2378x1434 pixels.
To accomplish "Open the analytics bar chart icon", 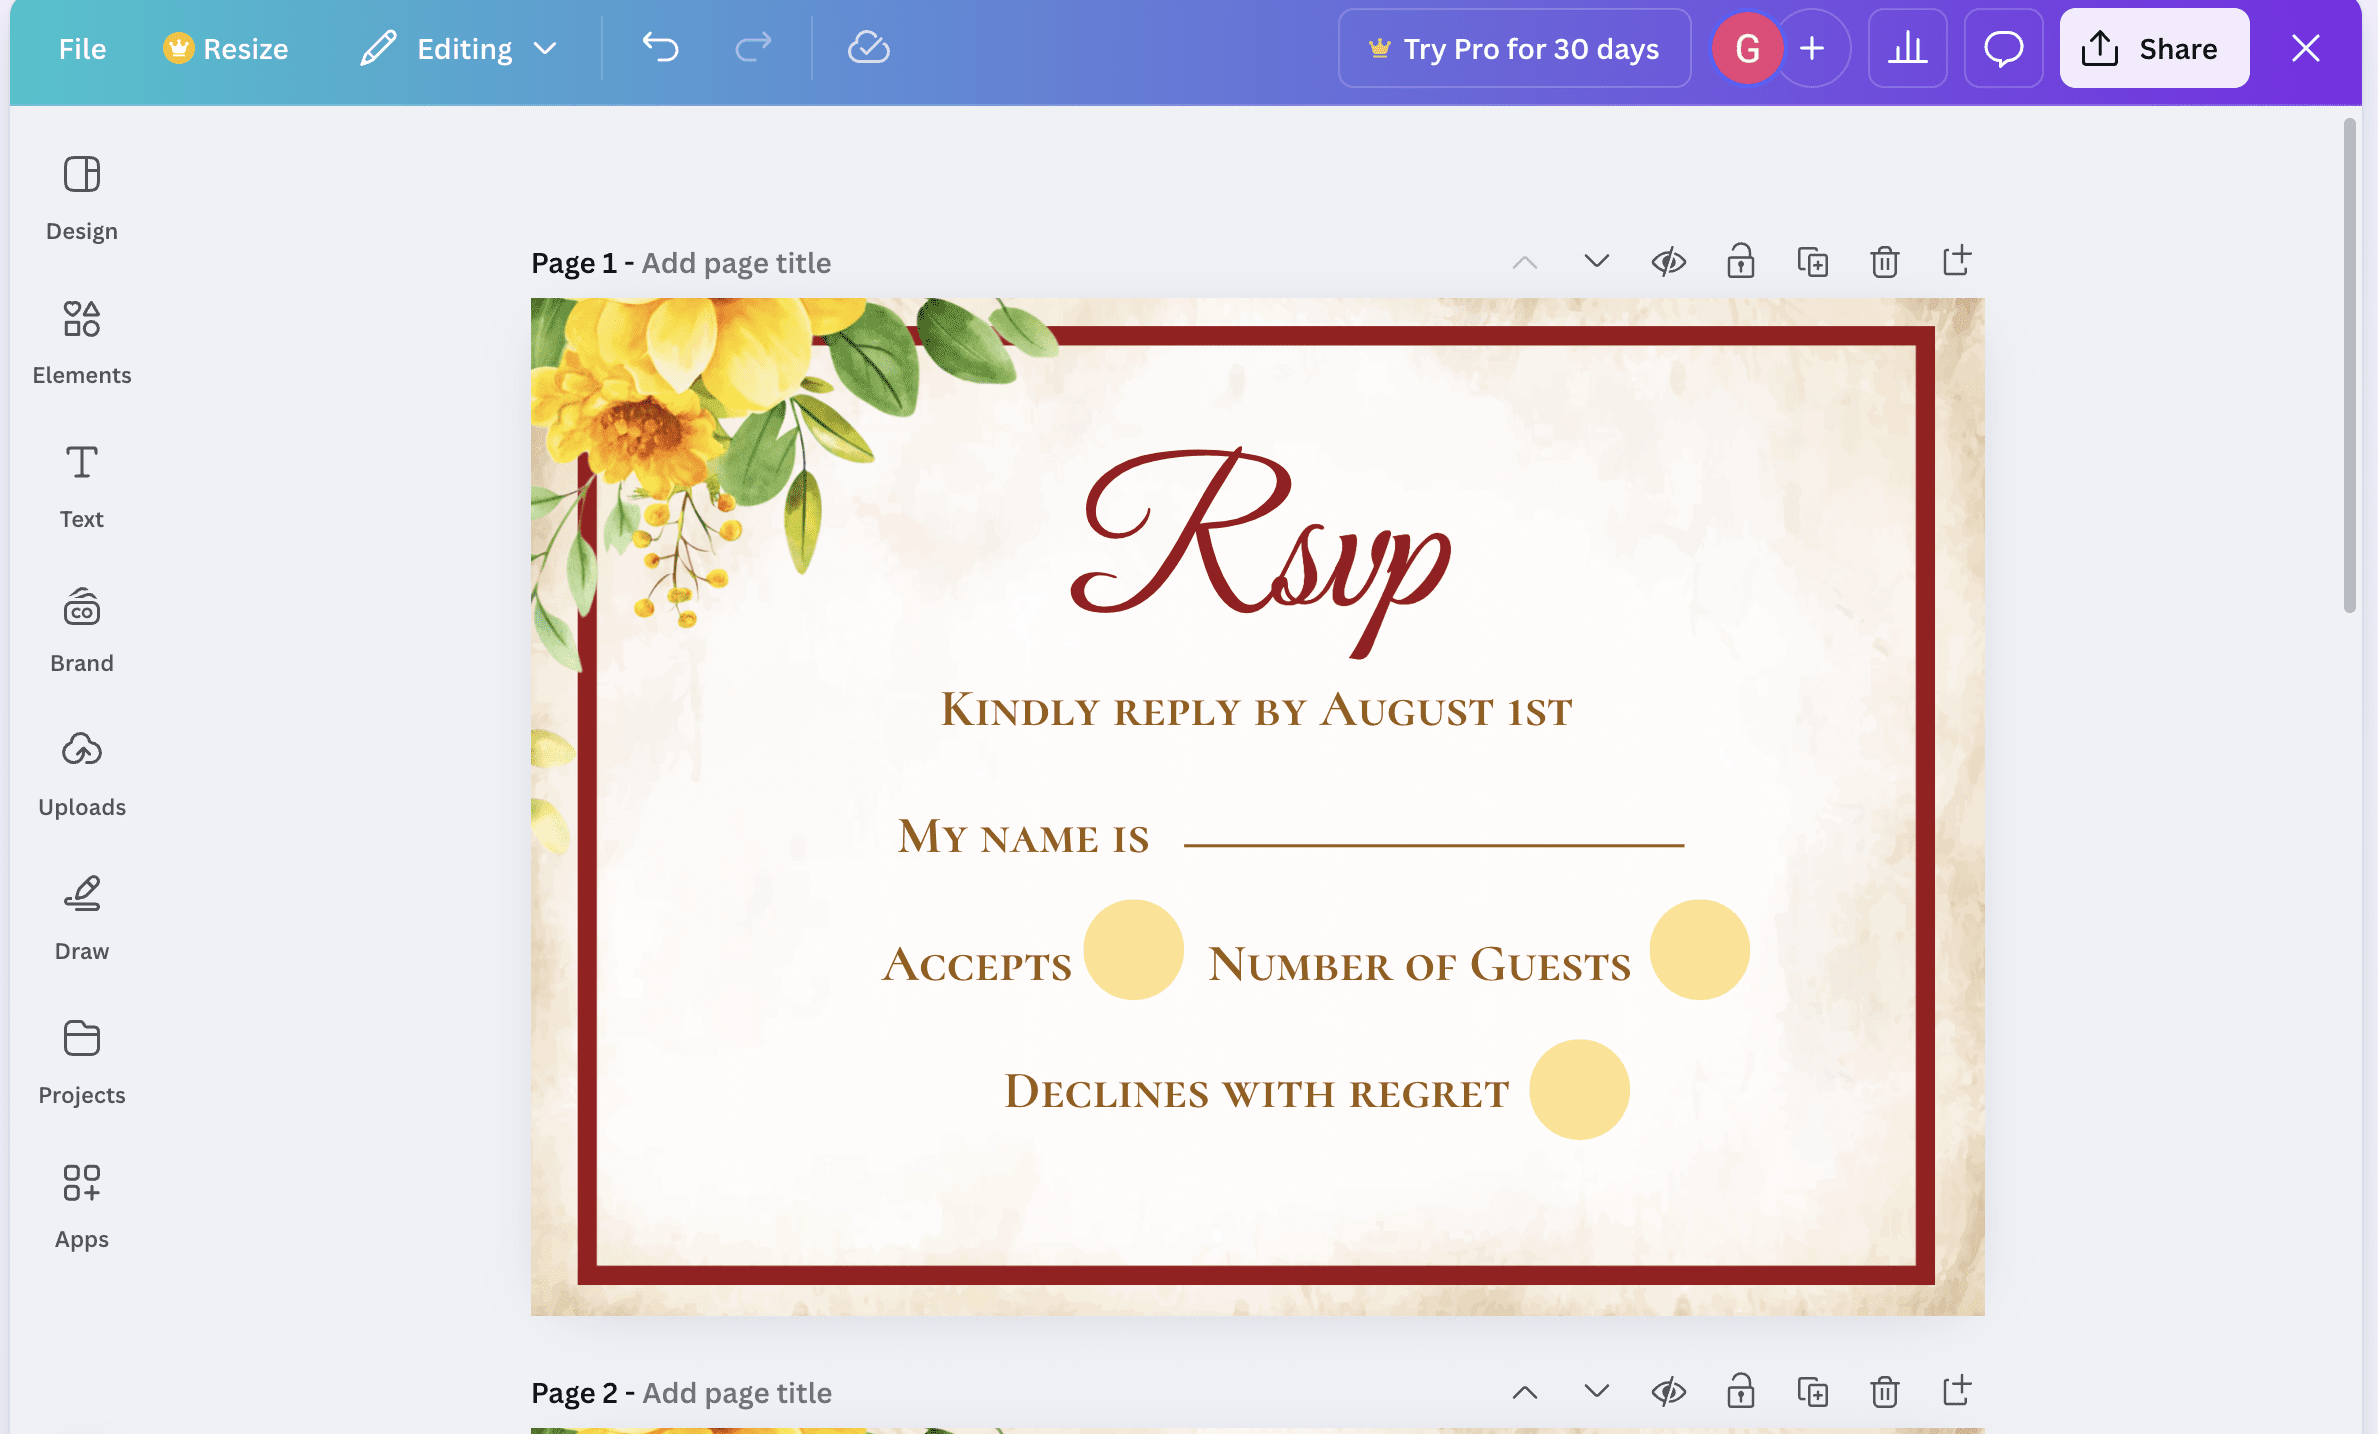I will 1907,48.
